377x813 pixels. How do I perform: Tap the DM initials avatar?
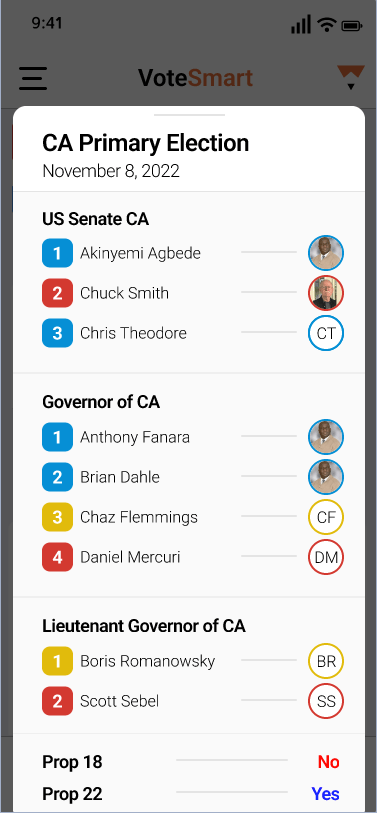pos(326,557)
